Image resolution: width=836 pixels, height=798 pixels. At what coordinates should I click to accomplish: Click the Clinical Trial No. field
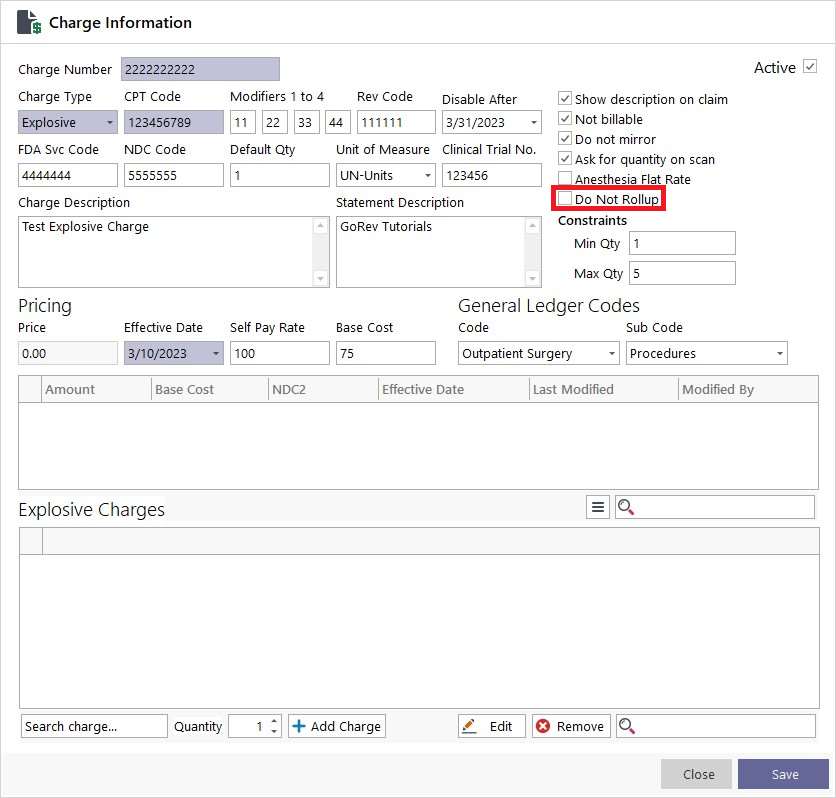coord(492,175)
